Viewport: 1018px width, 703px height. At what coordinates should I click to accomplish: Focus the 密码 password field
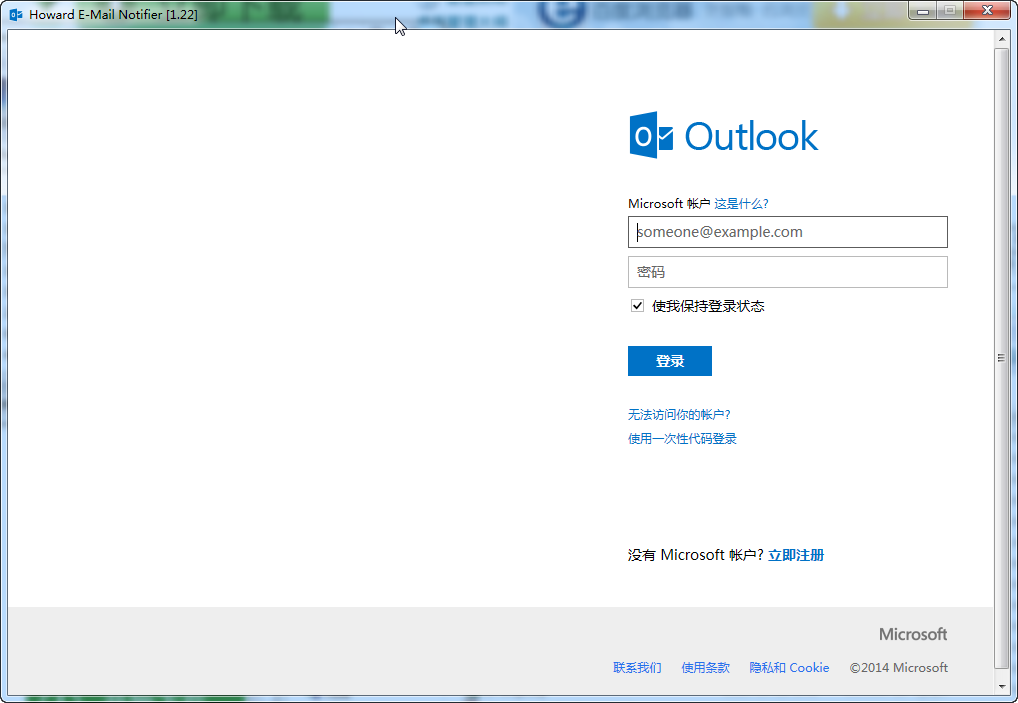tap(788, 272)
